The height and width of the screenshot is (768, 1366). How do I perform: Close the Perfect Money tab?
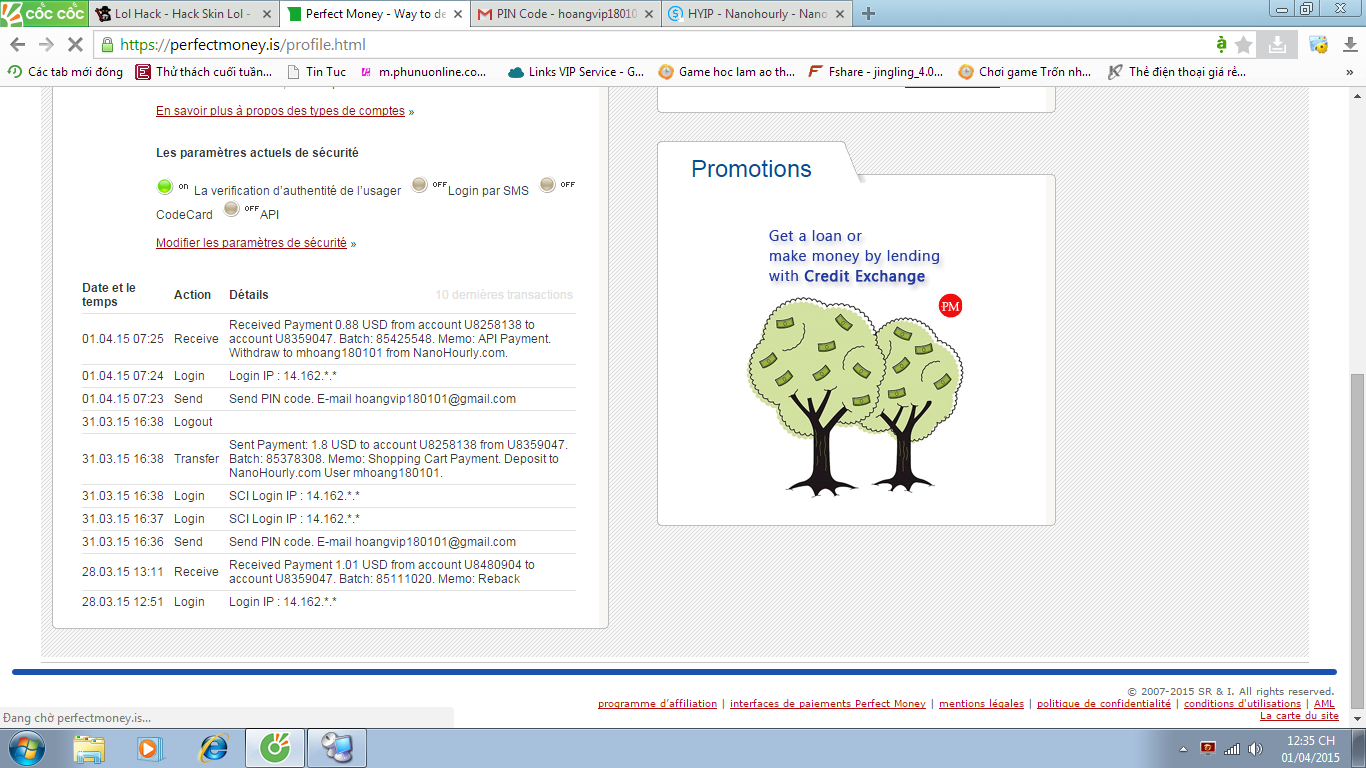[x=458, y=14]
